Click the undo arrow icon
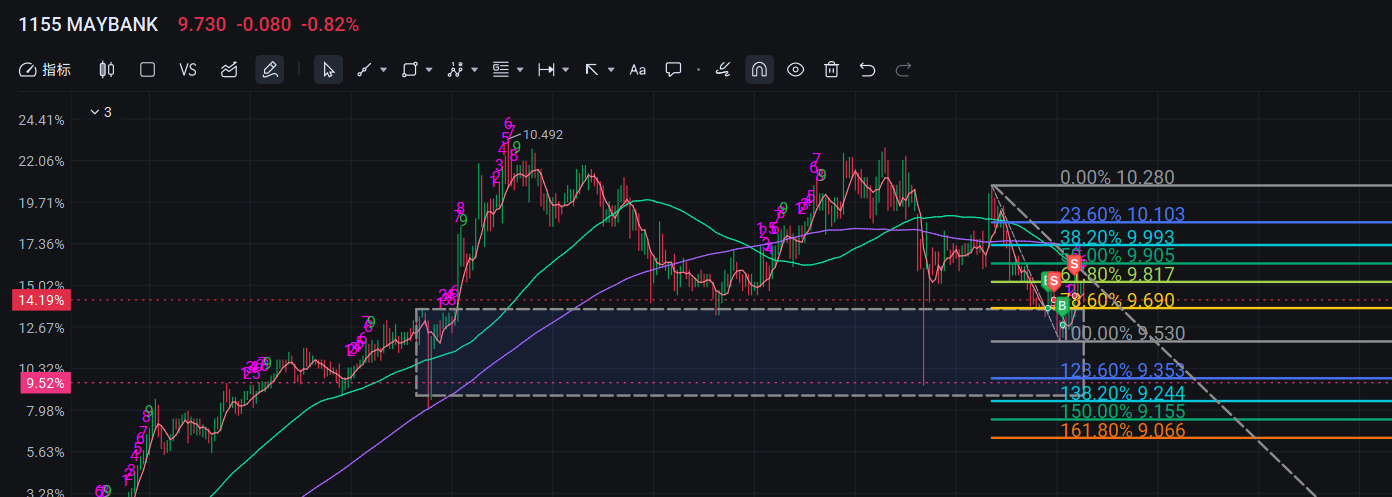The height and width of the screenshot is (497, 1392). pyautogui.click(x=867, y=70)
